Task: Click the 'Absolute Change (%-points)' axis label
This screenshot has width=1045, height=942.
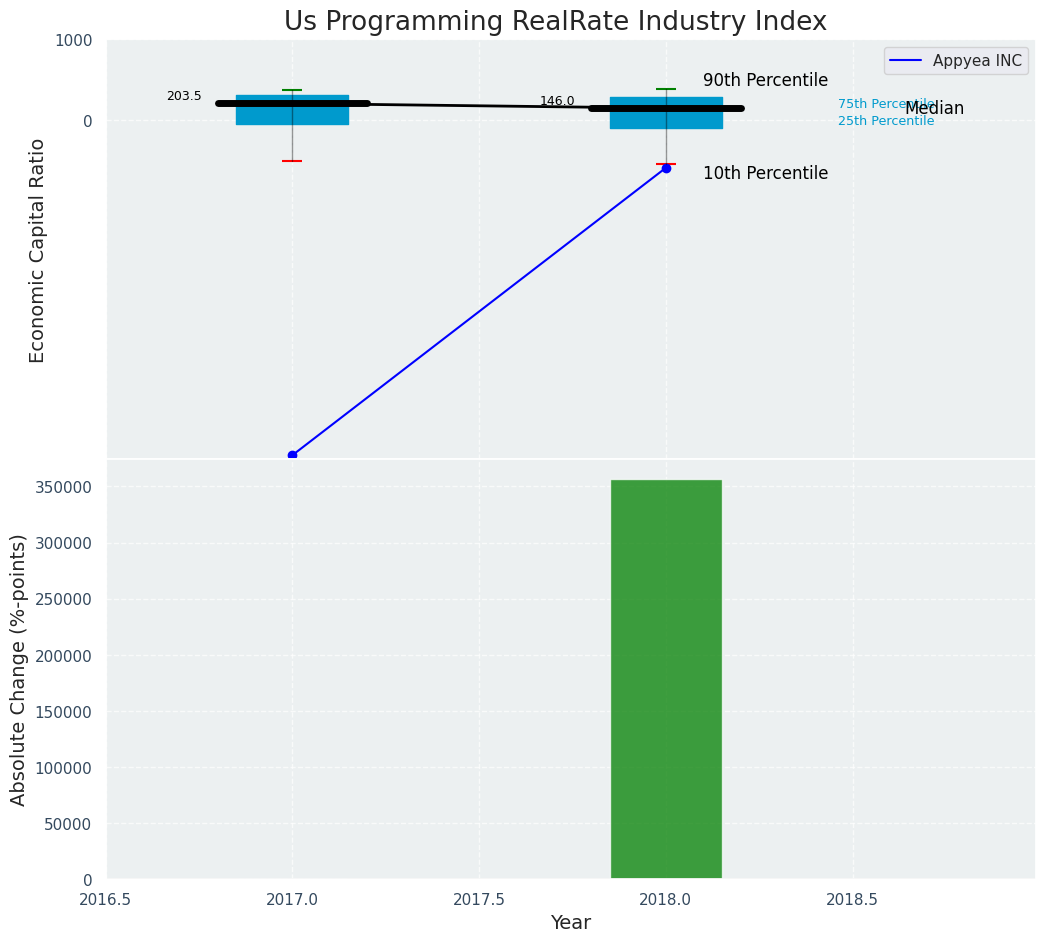Action: tap(19, 669)
